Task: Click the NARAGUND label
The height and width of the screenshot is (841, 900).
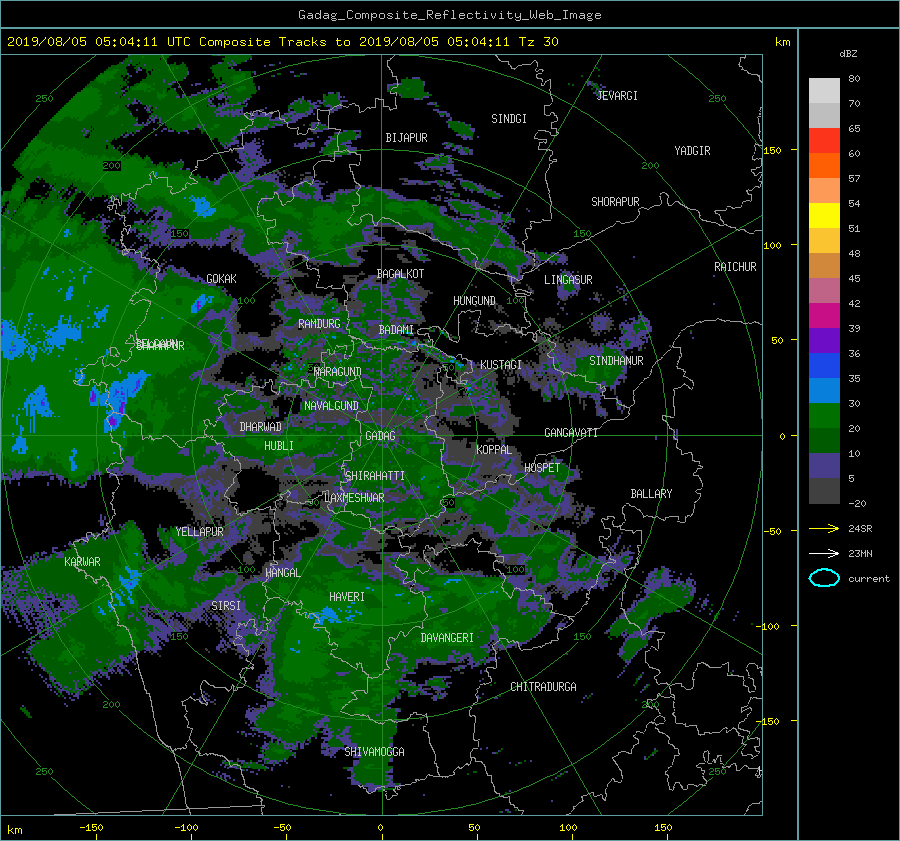Action: pos(338,372)
